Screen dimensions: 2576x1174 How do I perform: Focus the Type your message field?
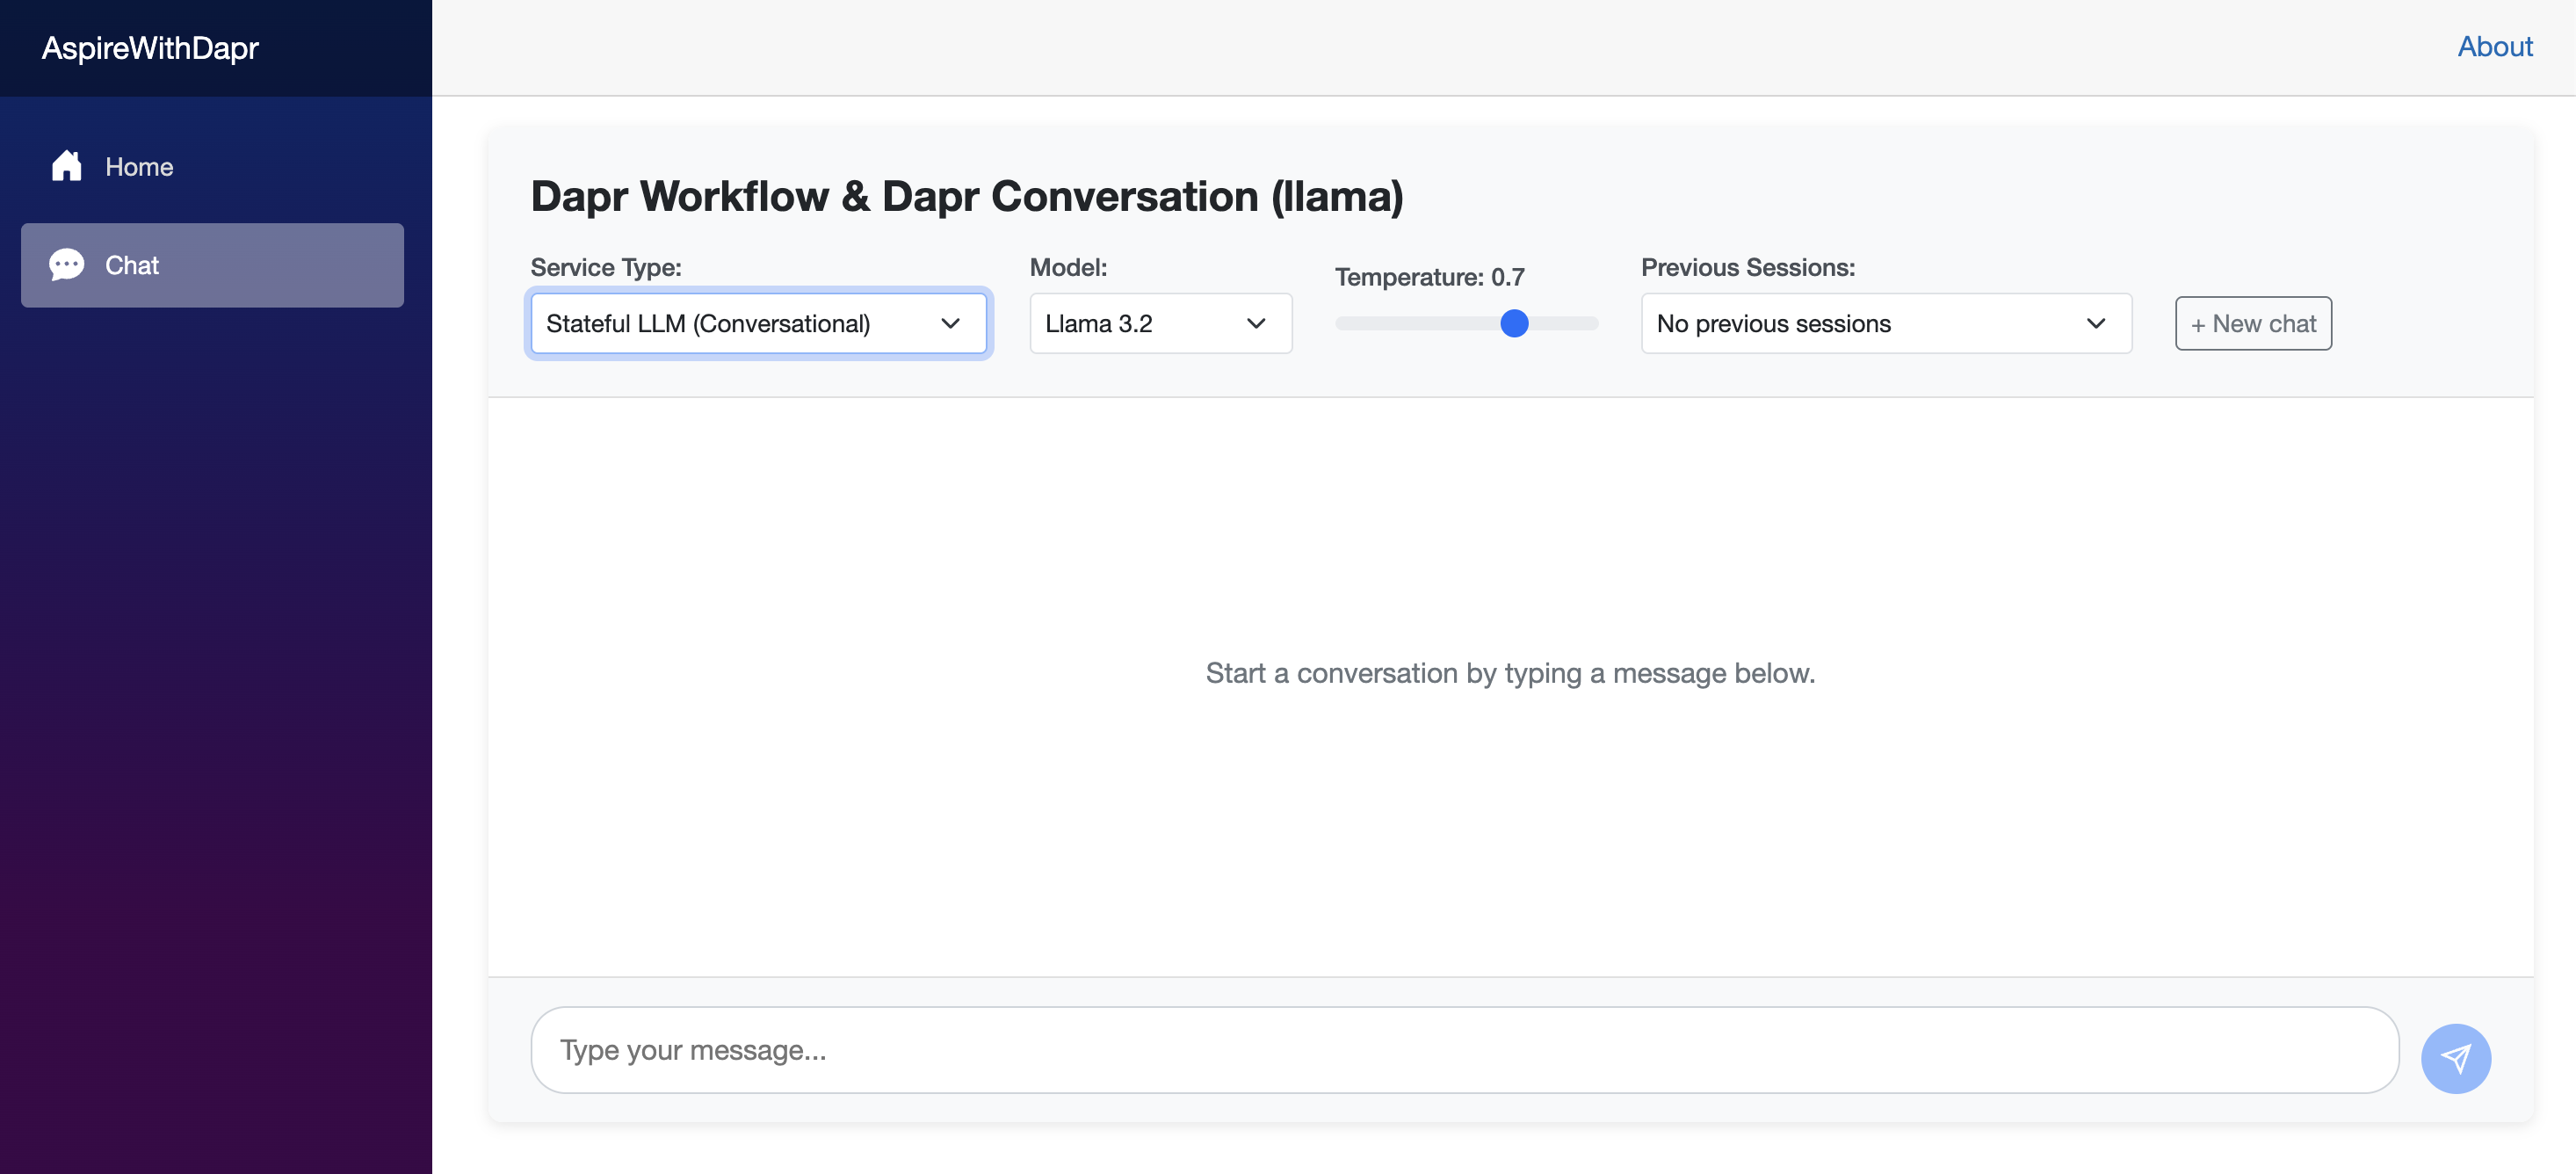point(1464,1049)
